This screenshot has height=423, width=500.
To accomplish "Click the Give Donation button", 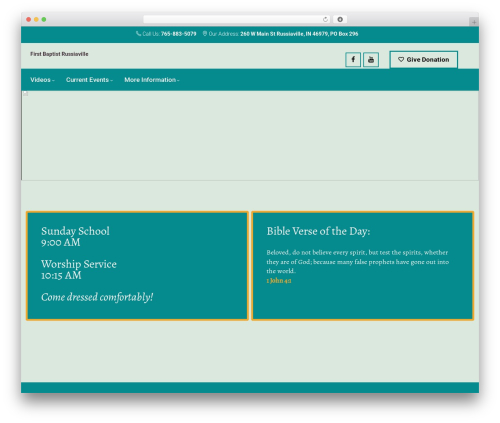I will [424, 60].
